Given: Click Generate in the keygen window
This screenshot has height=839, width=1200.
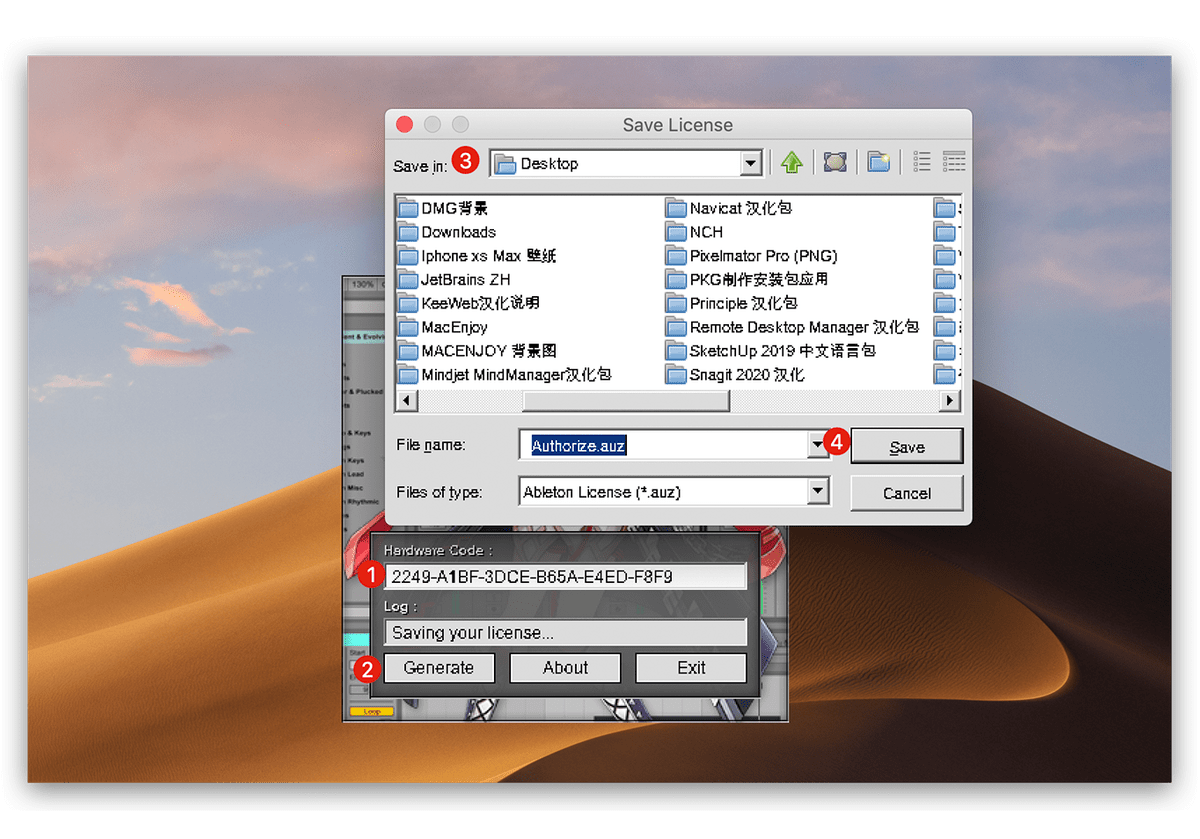Looking at the screenshot, I should 439,668.
